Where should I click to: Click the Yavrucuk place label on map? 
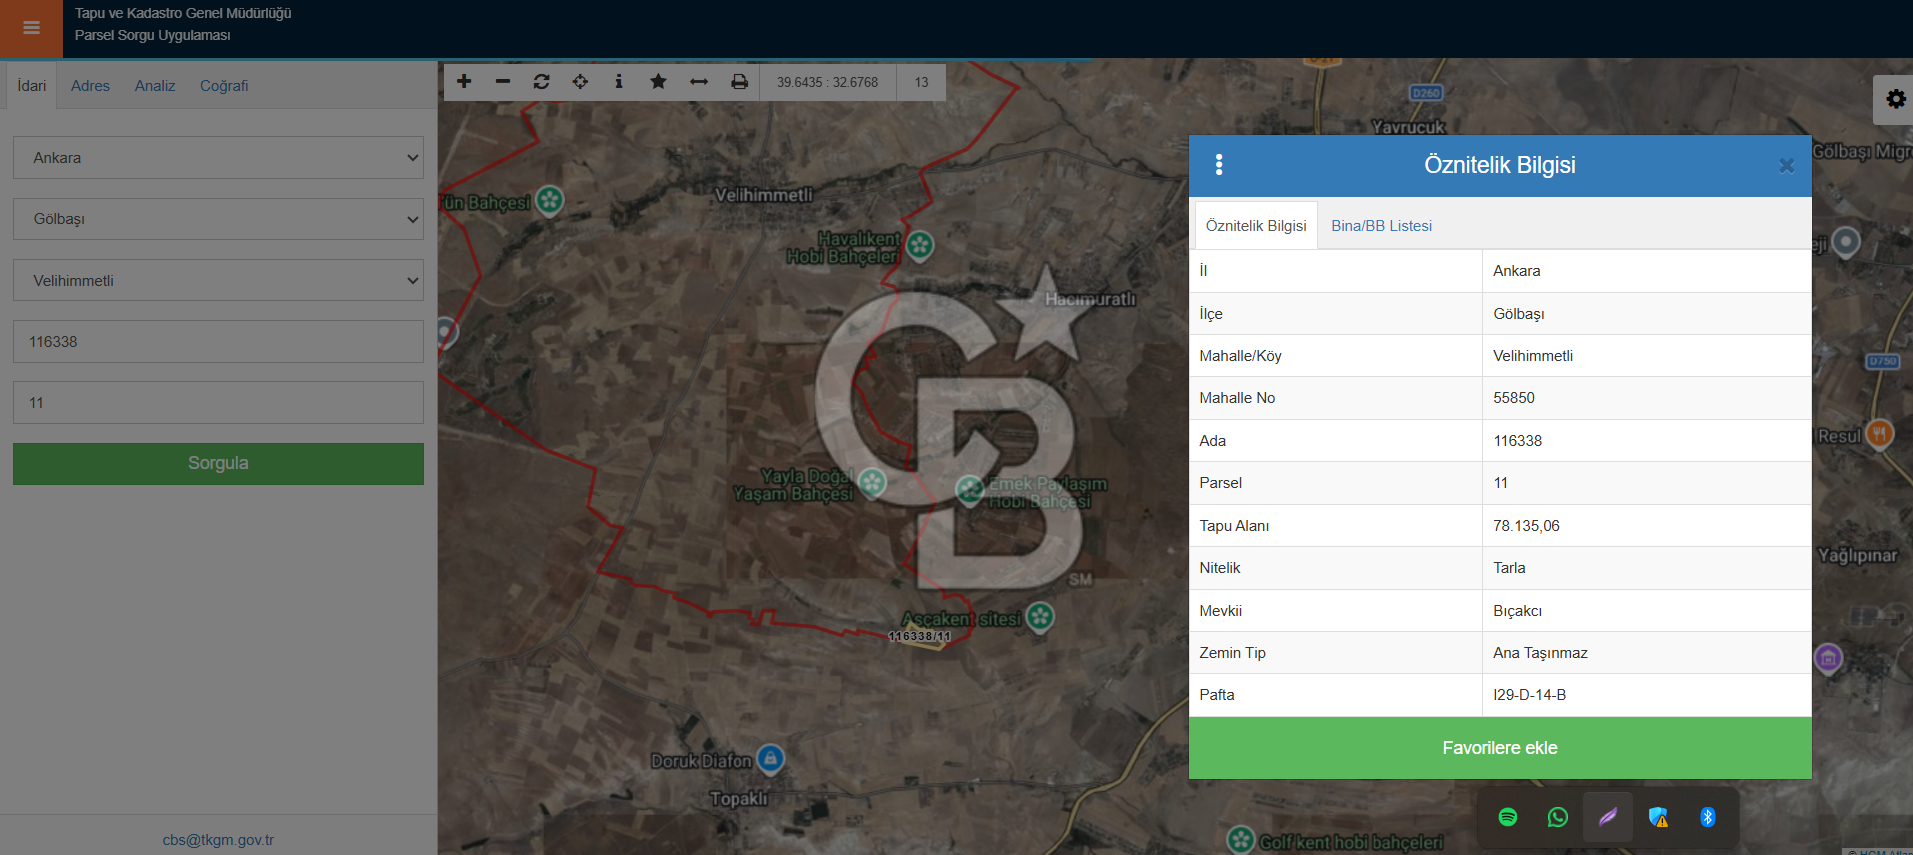tap(1408, 127)
